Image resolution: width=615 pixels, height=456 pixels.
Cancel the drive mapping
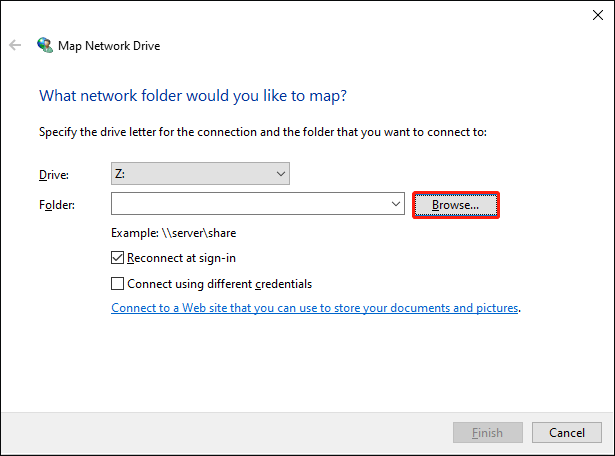(x=567, y=432)
